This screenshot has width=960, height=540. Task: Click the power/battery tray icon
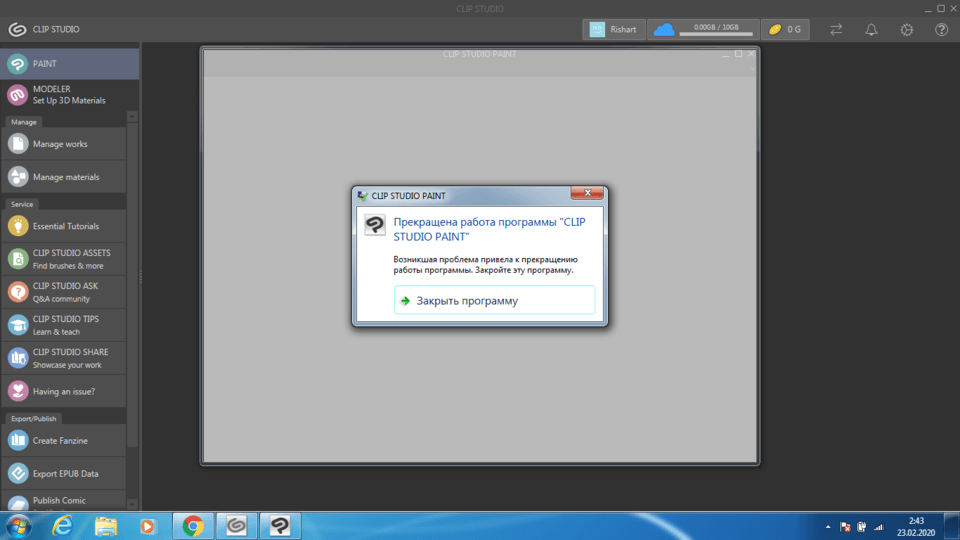coord(861,527)
